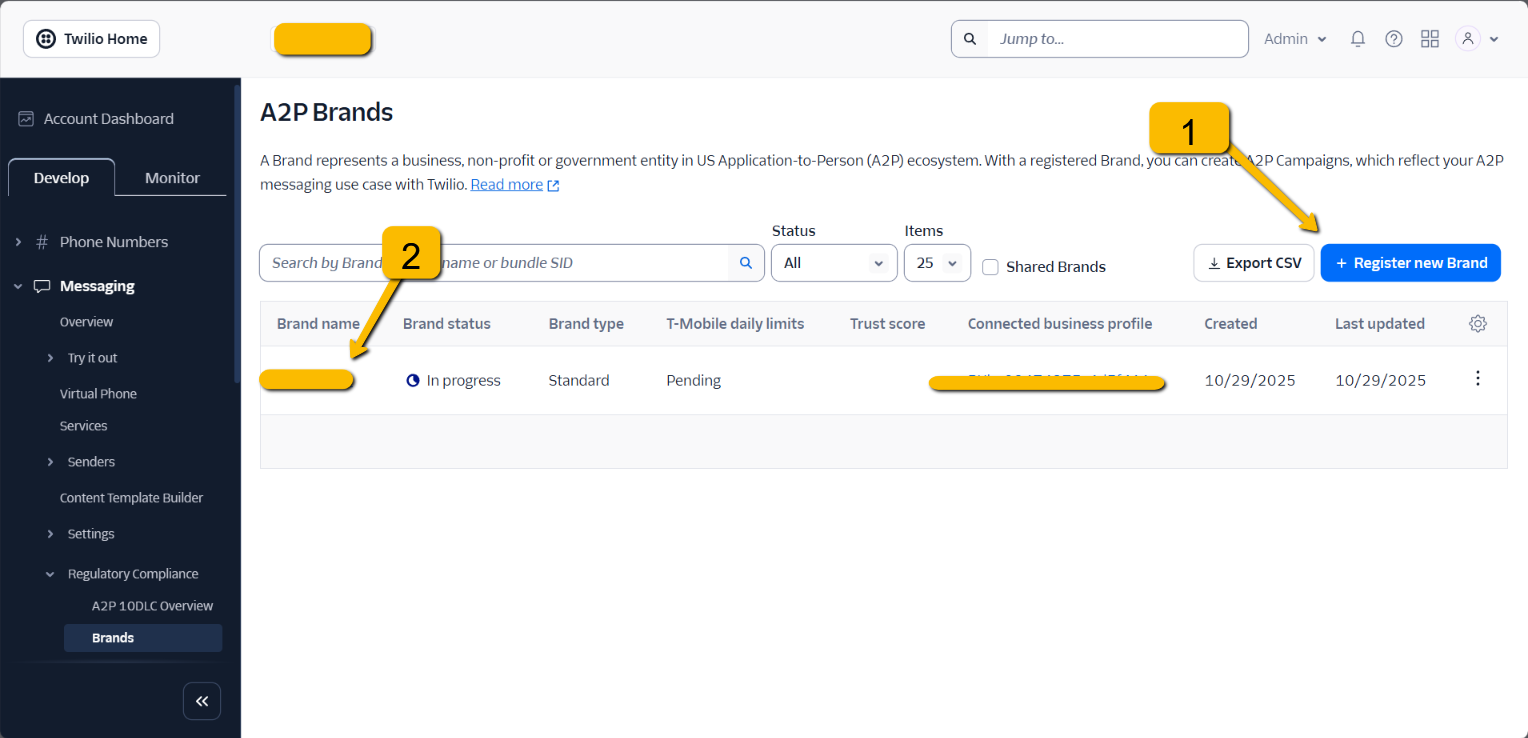Viewport: 1528px width, 738px height.
Task: Click the In progress status indicator
Action: point(453,380)
